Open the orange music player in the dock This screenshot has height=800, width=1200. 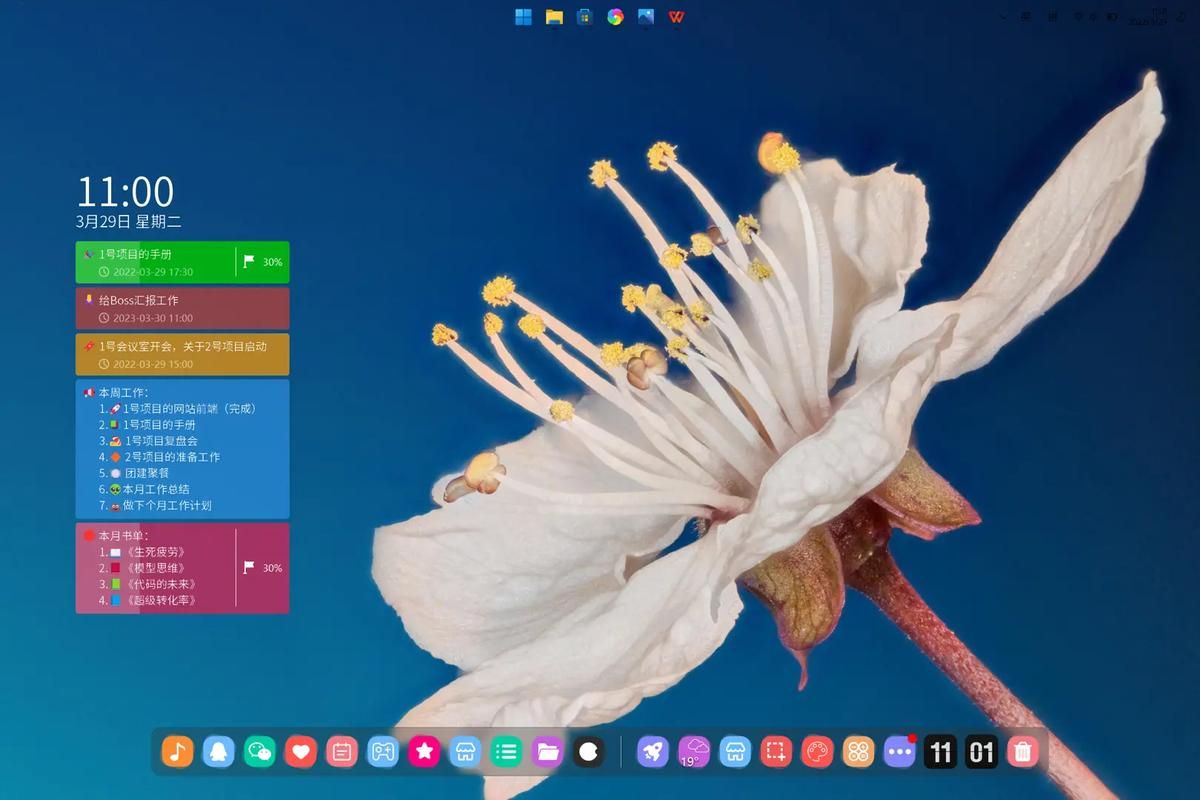pos(178,751)
